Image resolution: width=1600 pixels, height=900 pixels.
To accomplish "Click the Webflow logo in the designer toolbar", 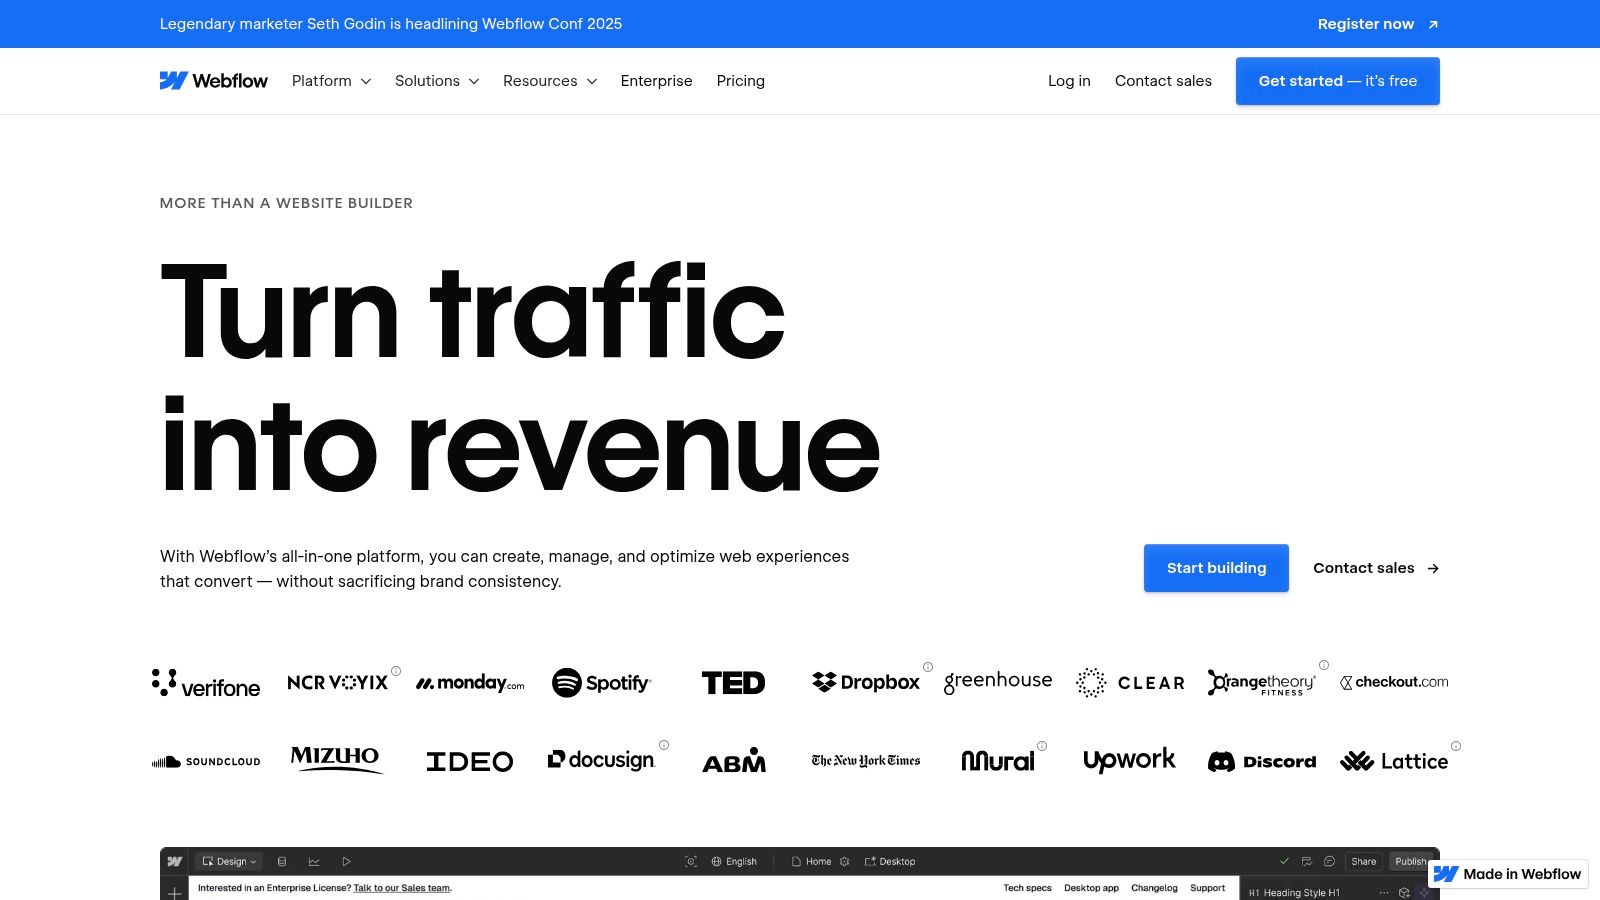I will coord(175,861).
